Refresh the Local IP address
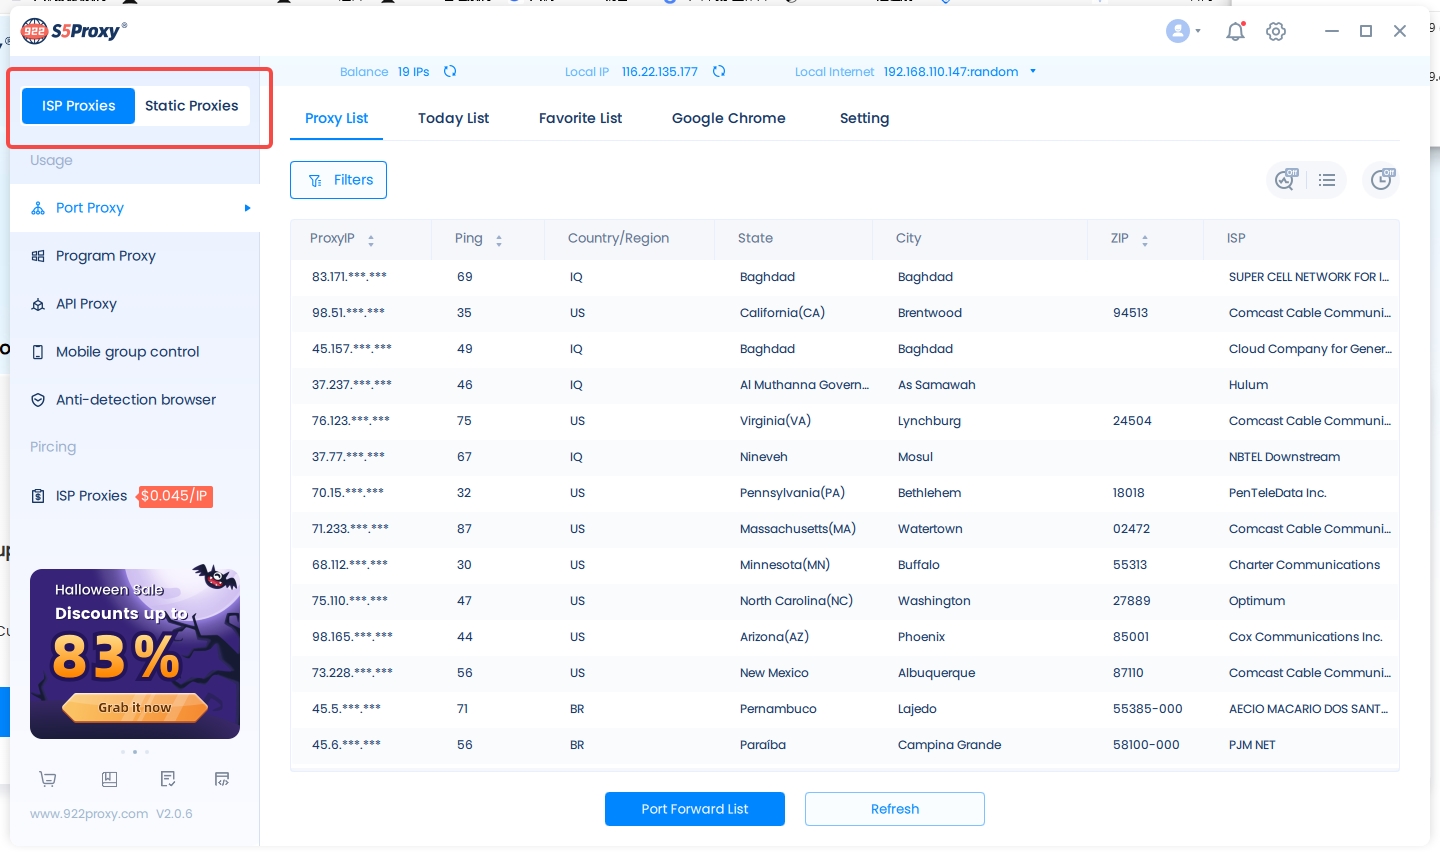 [719, 71]
